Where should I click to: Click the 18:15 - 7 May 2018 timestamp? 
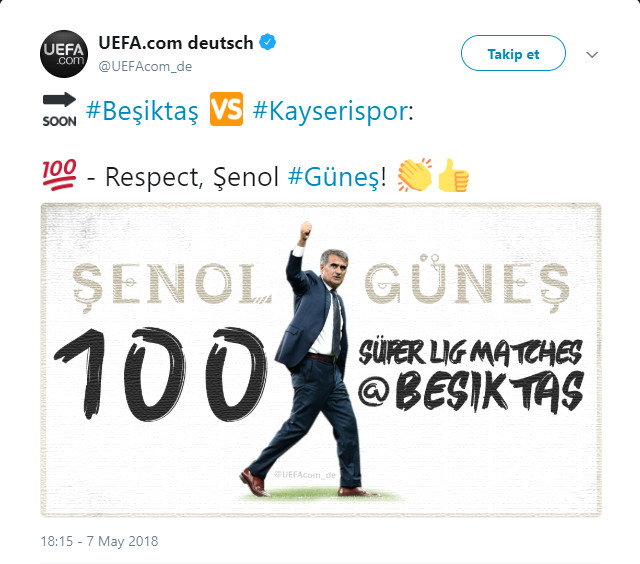tap(99, 541)
